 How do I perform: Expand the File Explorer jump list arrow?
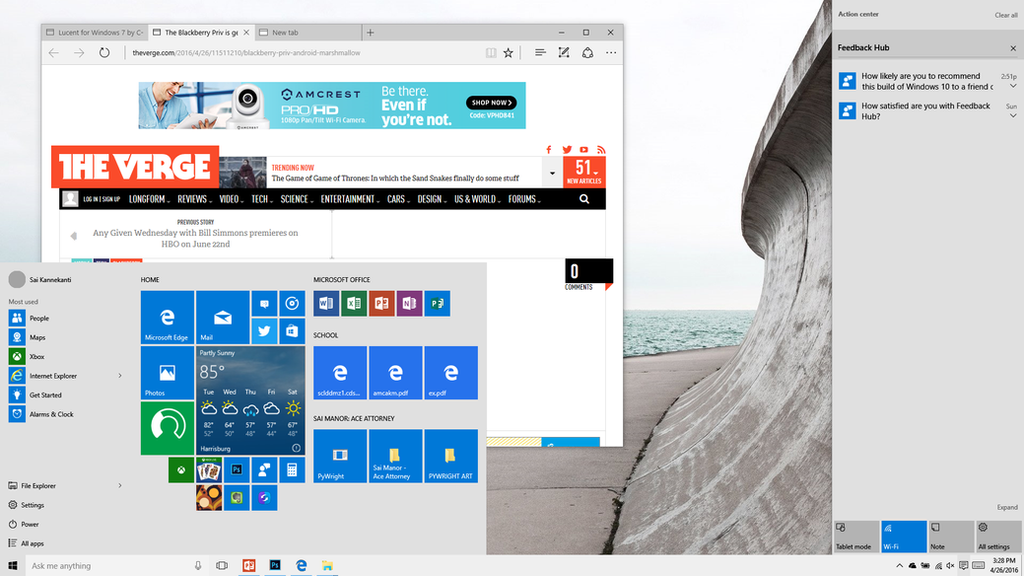pyautogui.click(x=120, y=486)
